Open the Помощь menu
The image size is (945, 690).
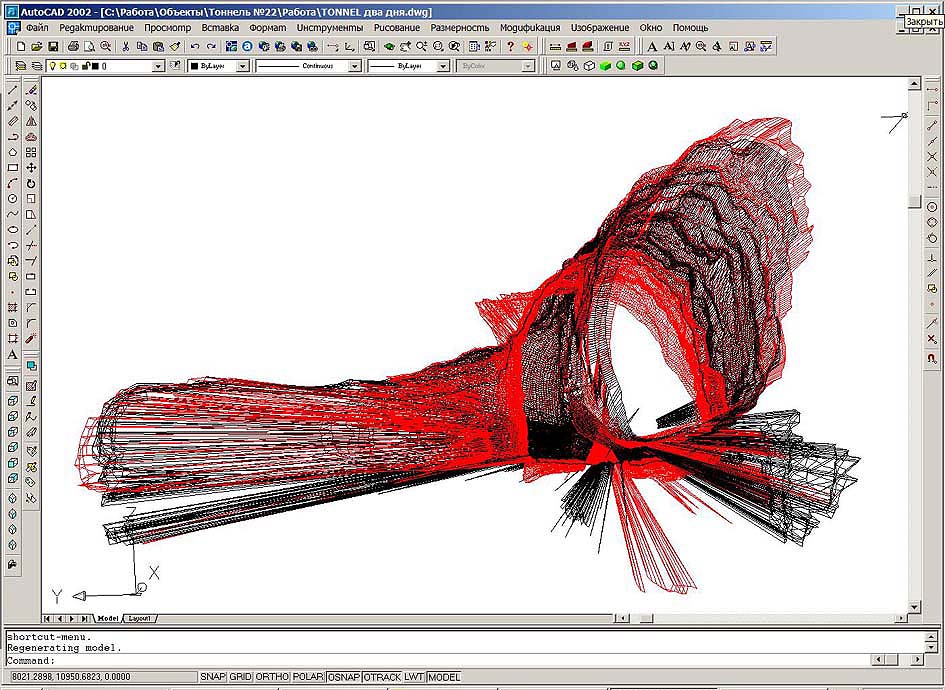[x=690, y=28]
